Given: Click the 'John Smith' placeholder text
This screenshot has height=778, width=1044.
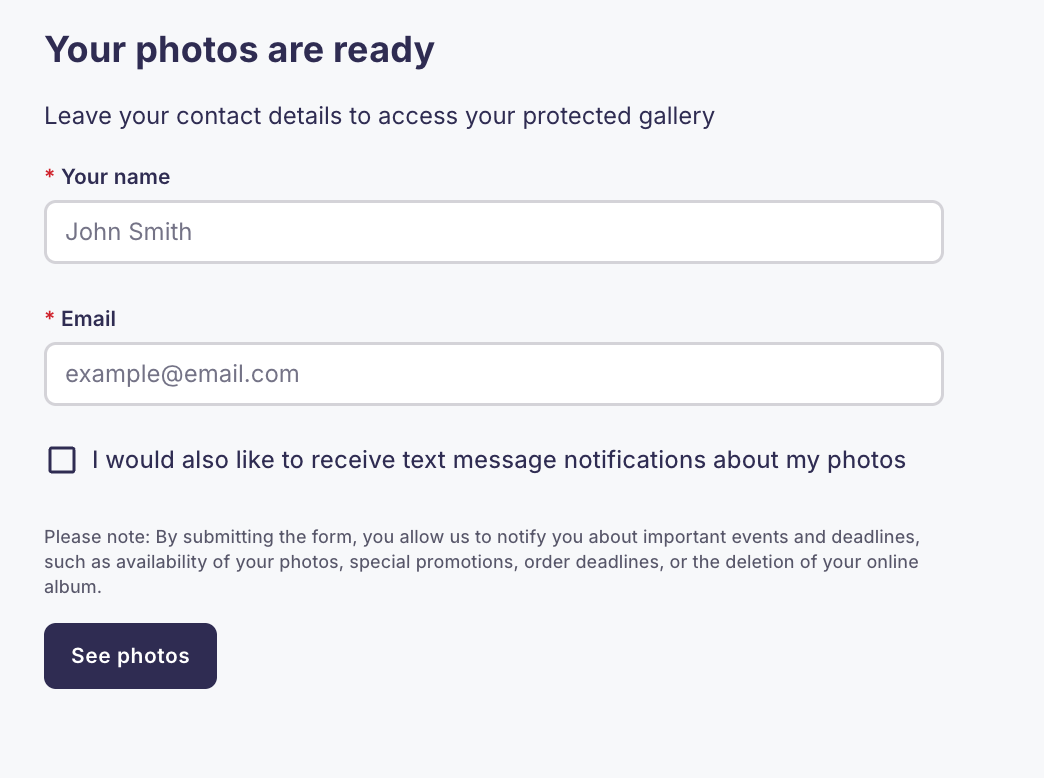Looking at the screenshot, I should pos(128,232).
